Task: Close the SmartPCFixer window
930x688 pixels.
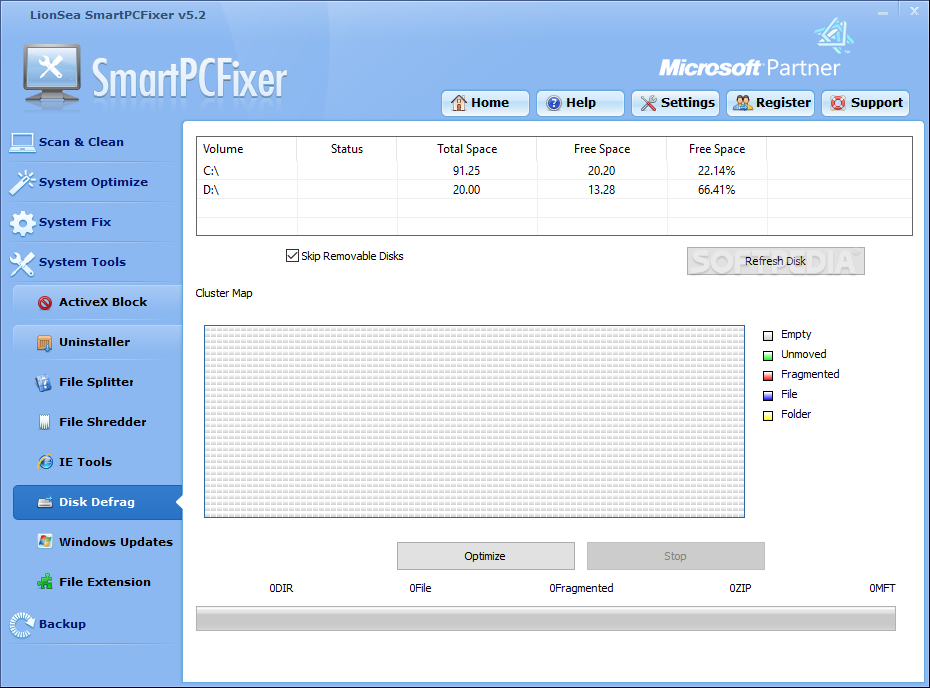Action: 915,11
